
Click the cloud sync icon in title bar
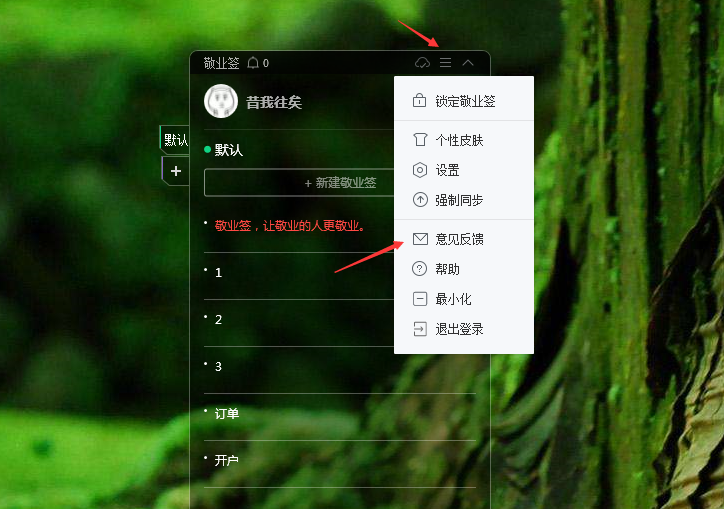[422, 62]
